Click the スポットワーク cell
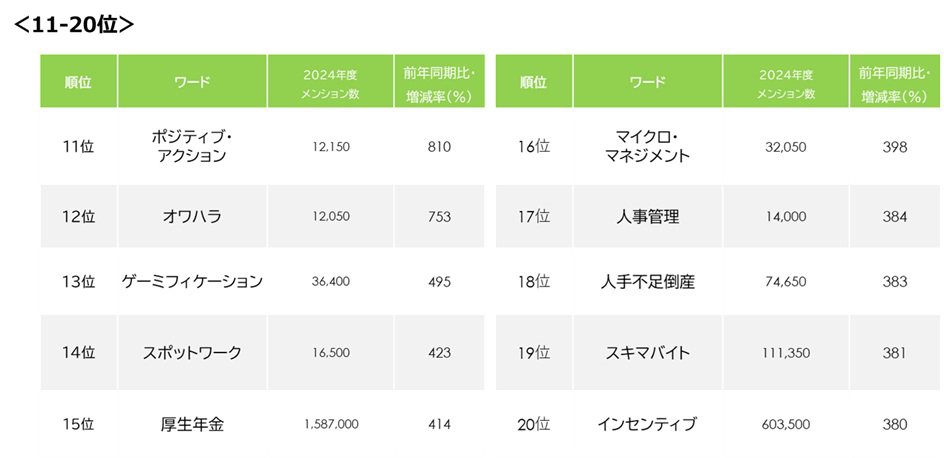 point(192,353)
